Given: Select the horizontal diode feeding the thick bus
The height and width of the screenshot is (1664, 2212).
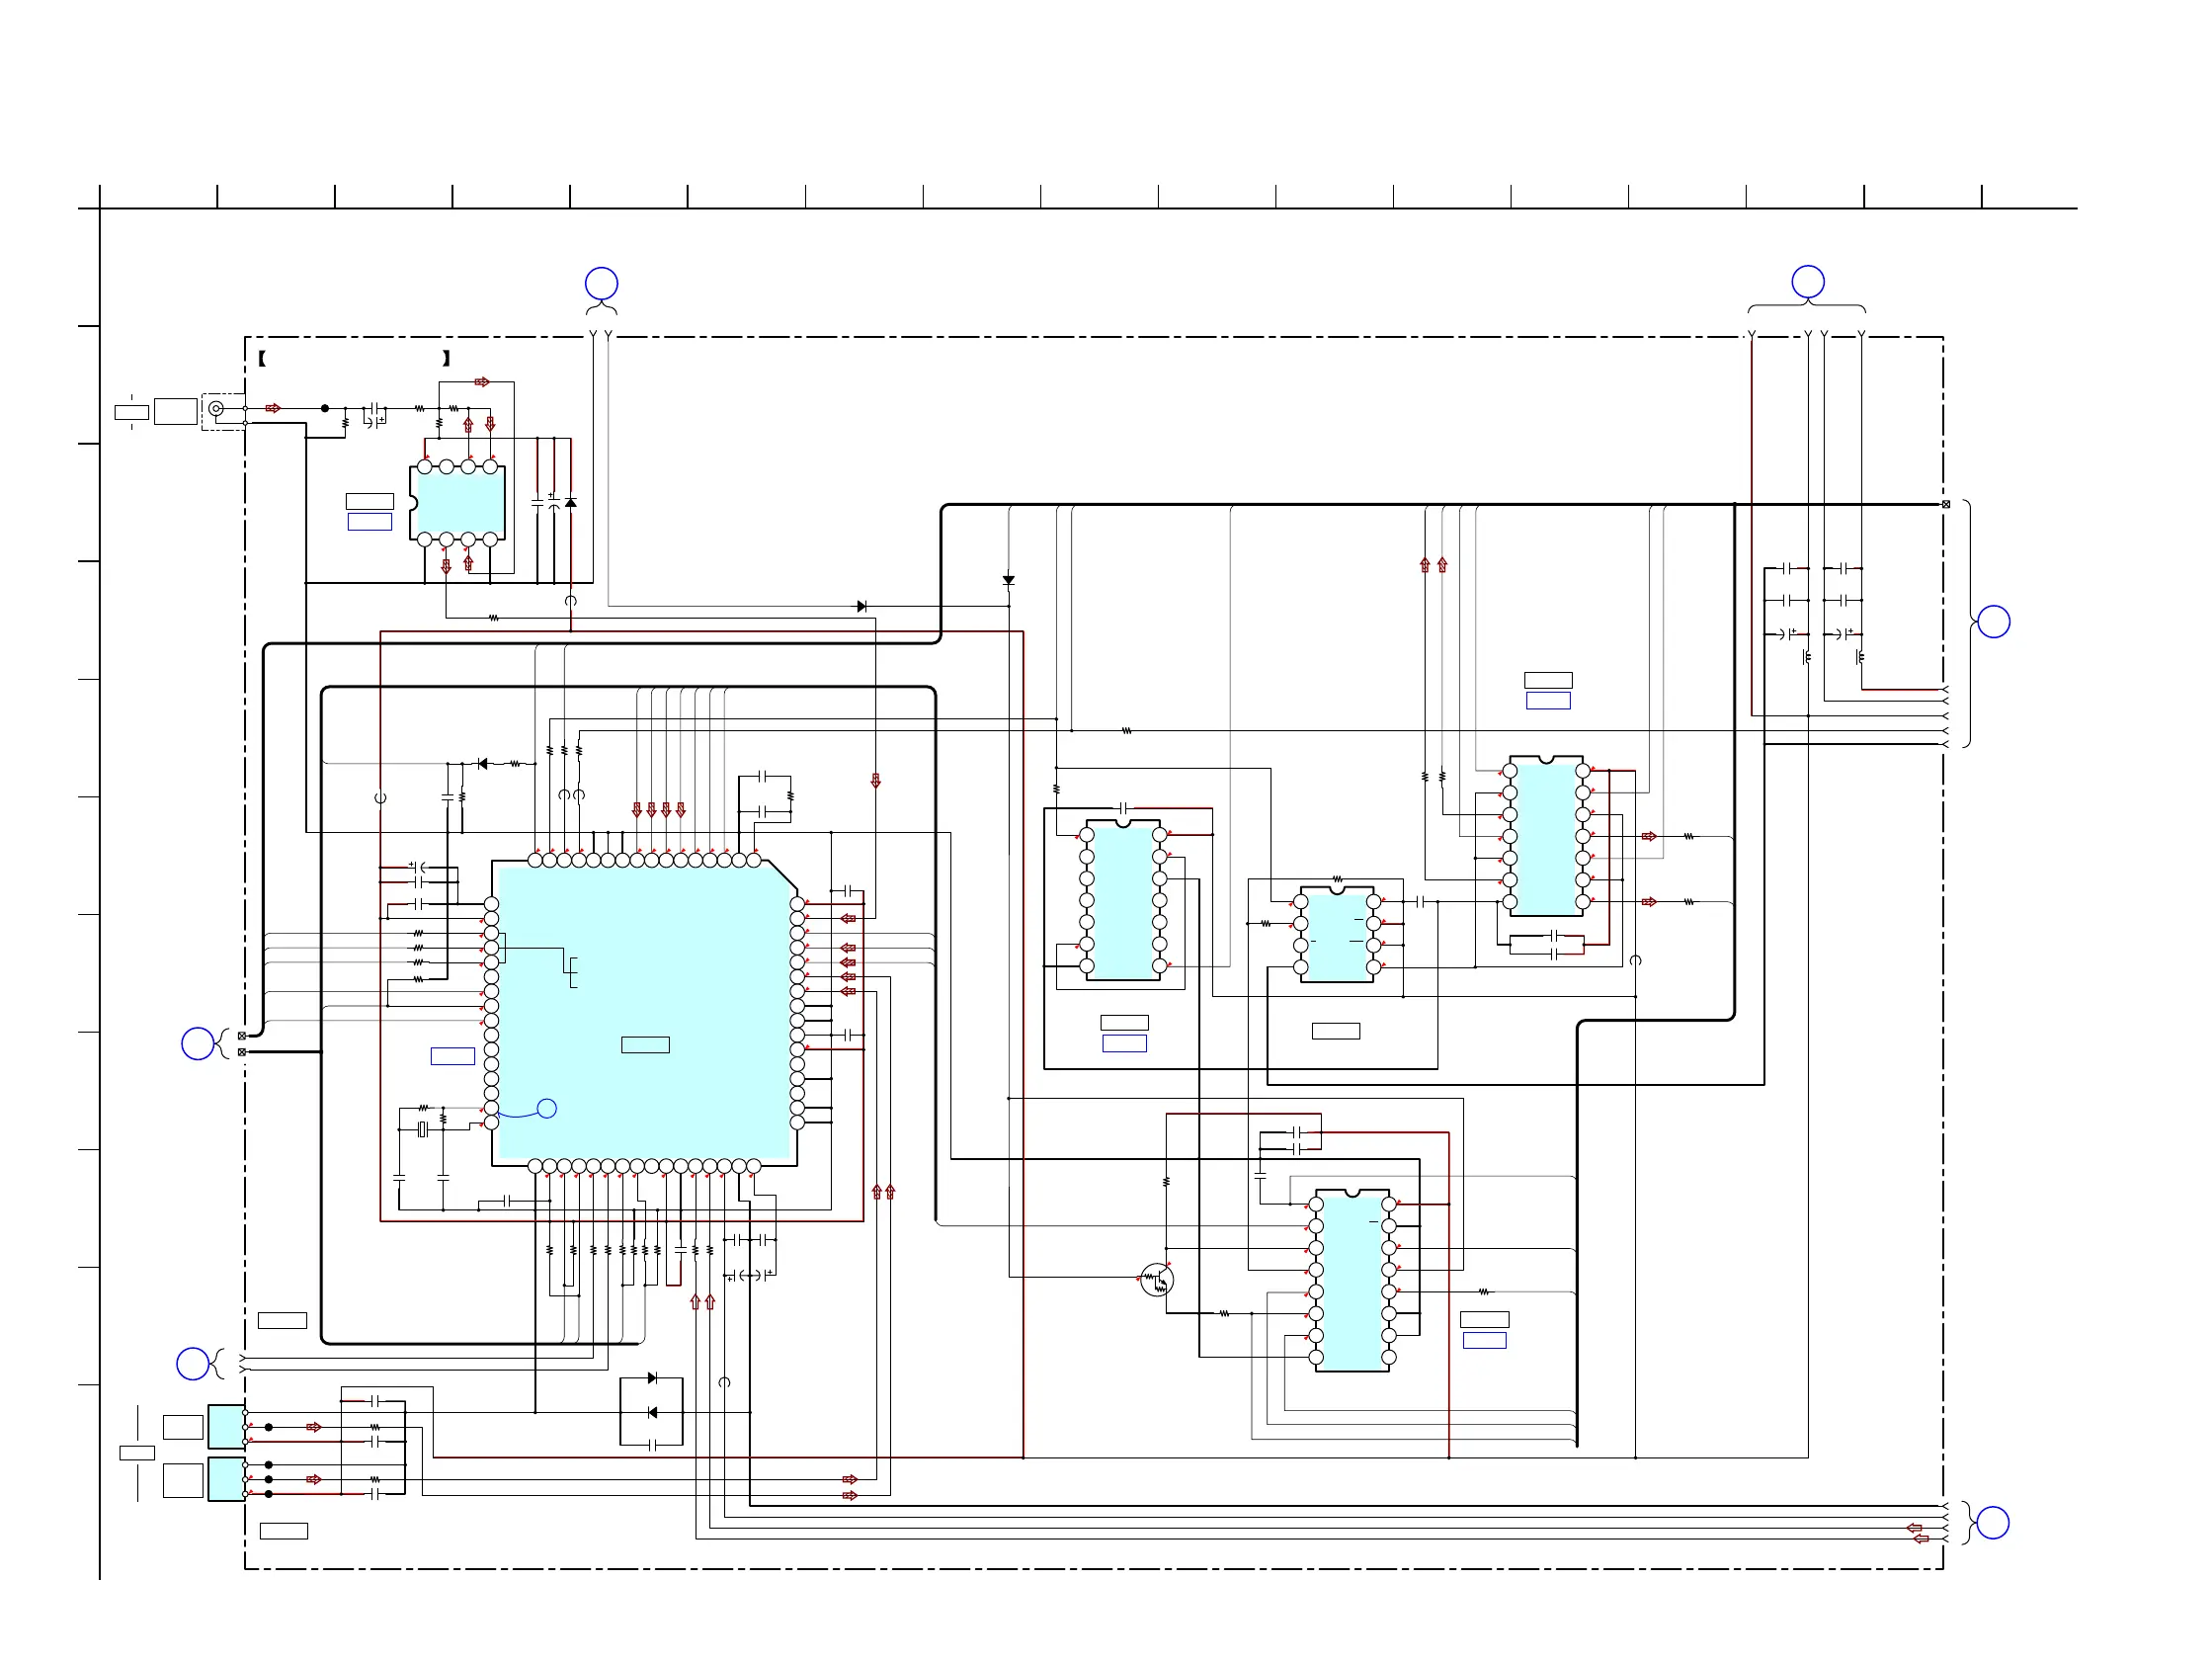Looking at the screenshot, I should pos(862,606).
